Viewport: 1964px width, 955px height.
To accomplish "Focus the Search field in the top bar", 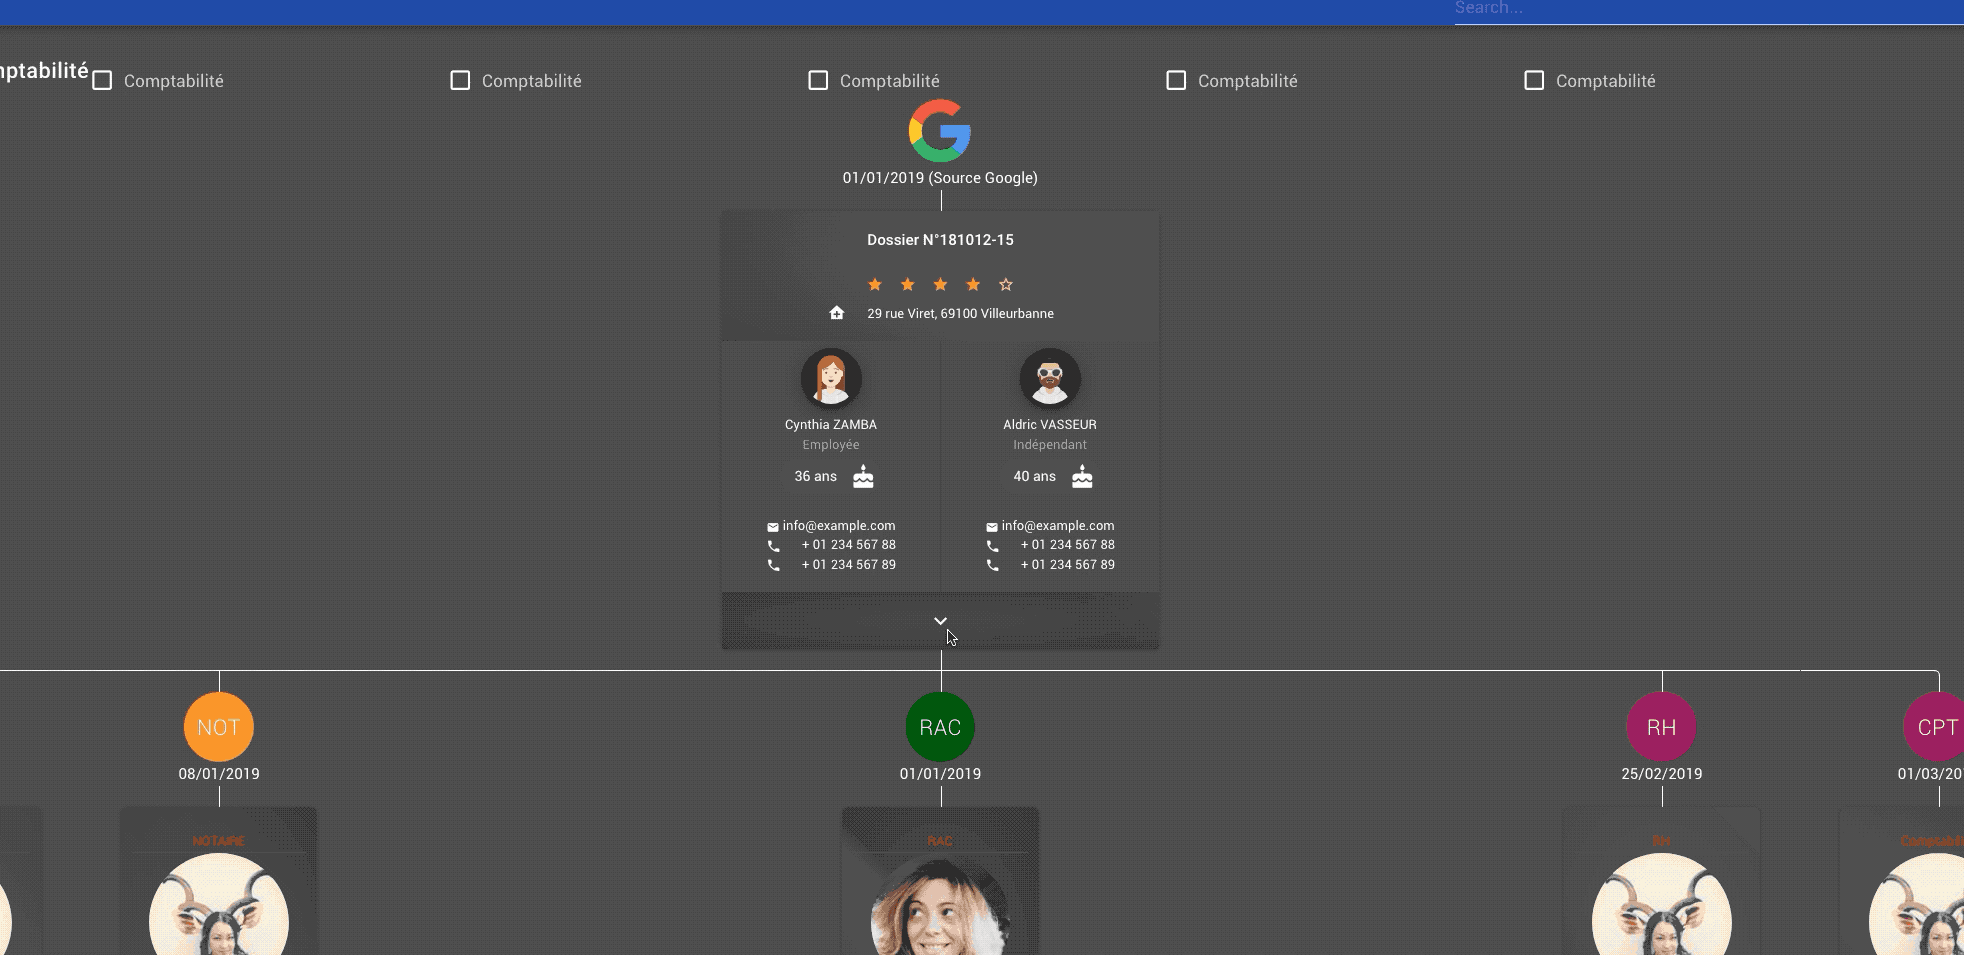I will tap(1709, 10).
